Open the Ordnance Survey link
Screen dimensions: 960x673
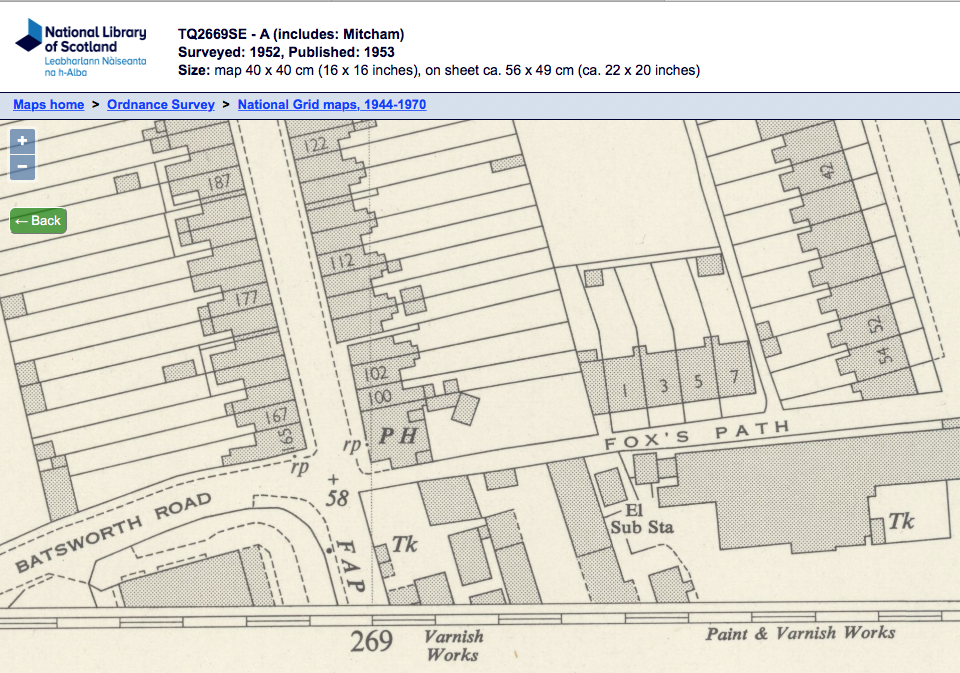[x=161, y=104]
